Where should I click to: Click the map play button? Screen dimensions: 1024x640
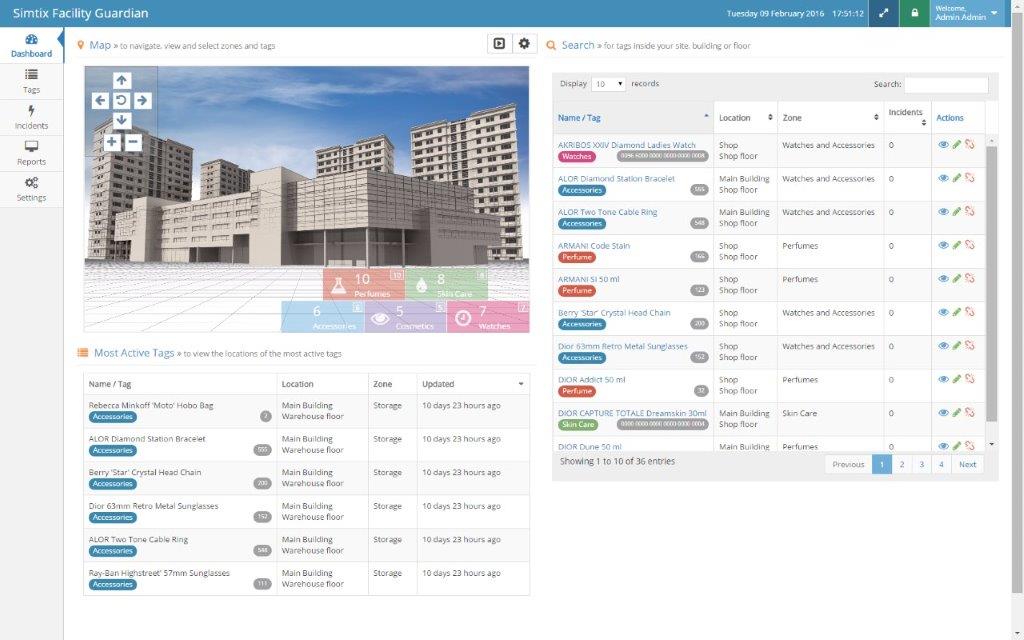498,44
